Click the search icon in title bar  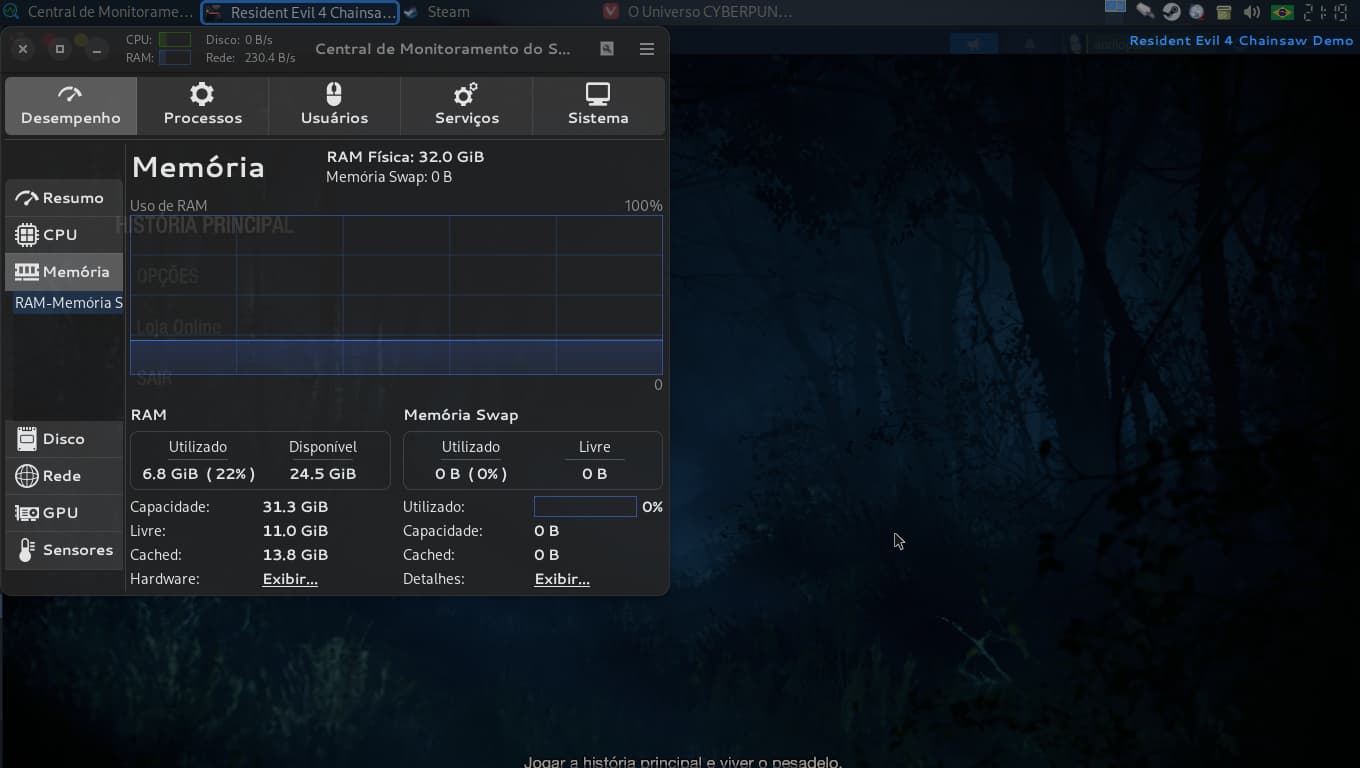coord(607,49)
